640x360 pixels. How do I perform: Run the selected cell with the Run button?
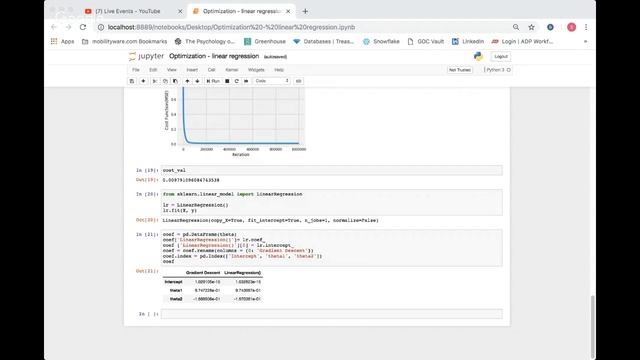tap(213, 81)
